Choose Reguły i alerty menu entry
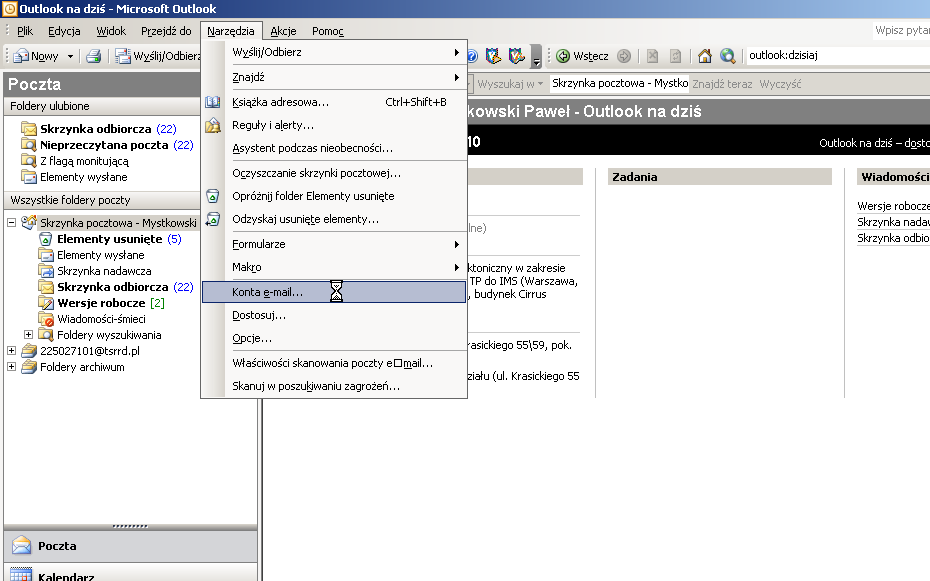The height and width of the screenshot is (581, 930). pos(334,125)
